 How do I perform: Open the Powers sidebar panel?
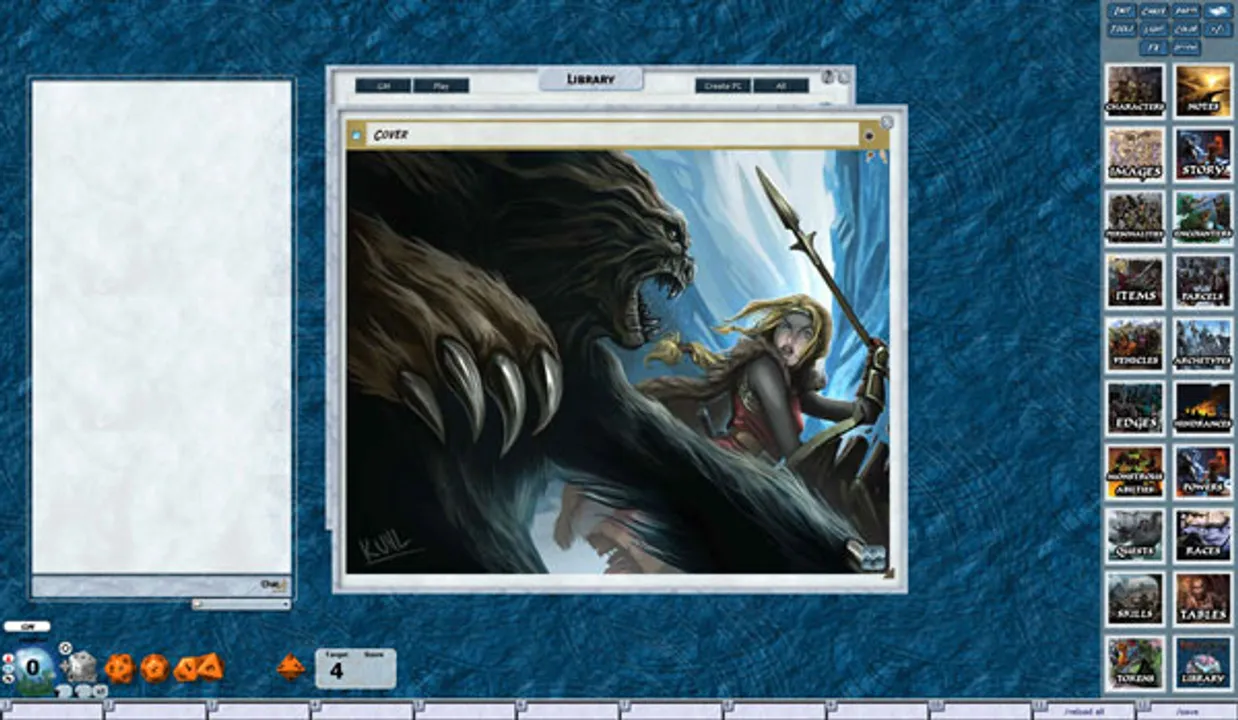1203,471
